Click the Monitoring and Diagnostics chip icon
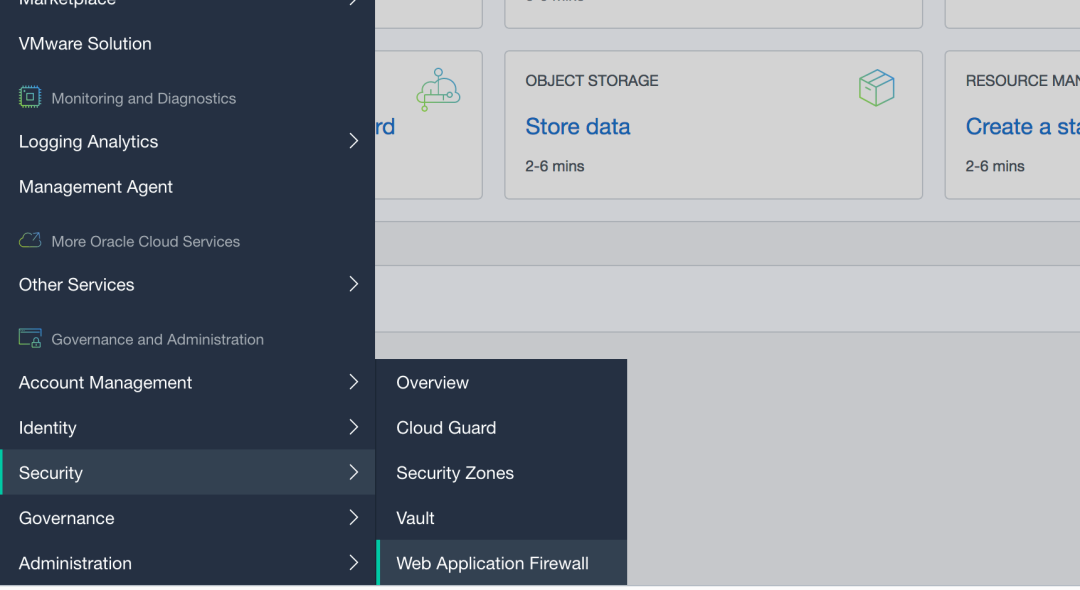Screen dimensions: 1080x590 [x=30, y=97]
